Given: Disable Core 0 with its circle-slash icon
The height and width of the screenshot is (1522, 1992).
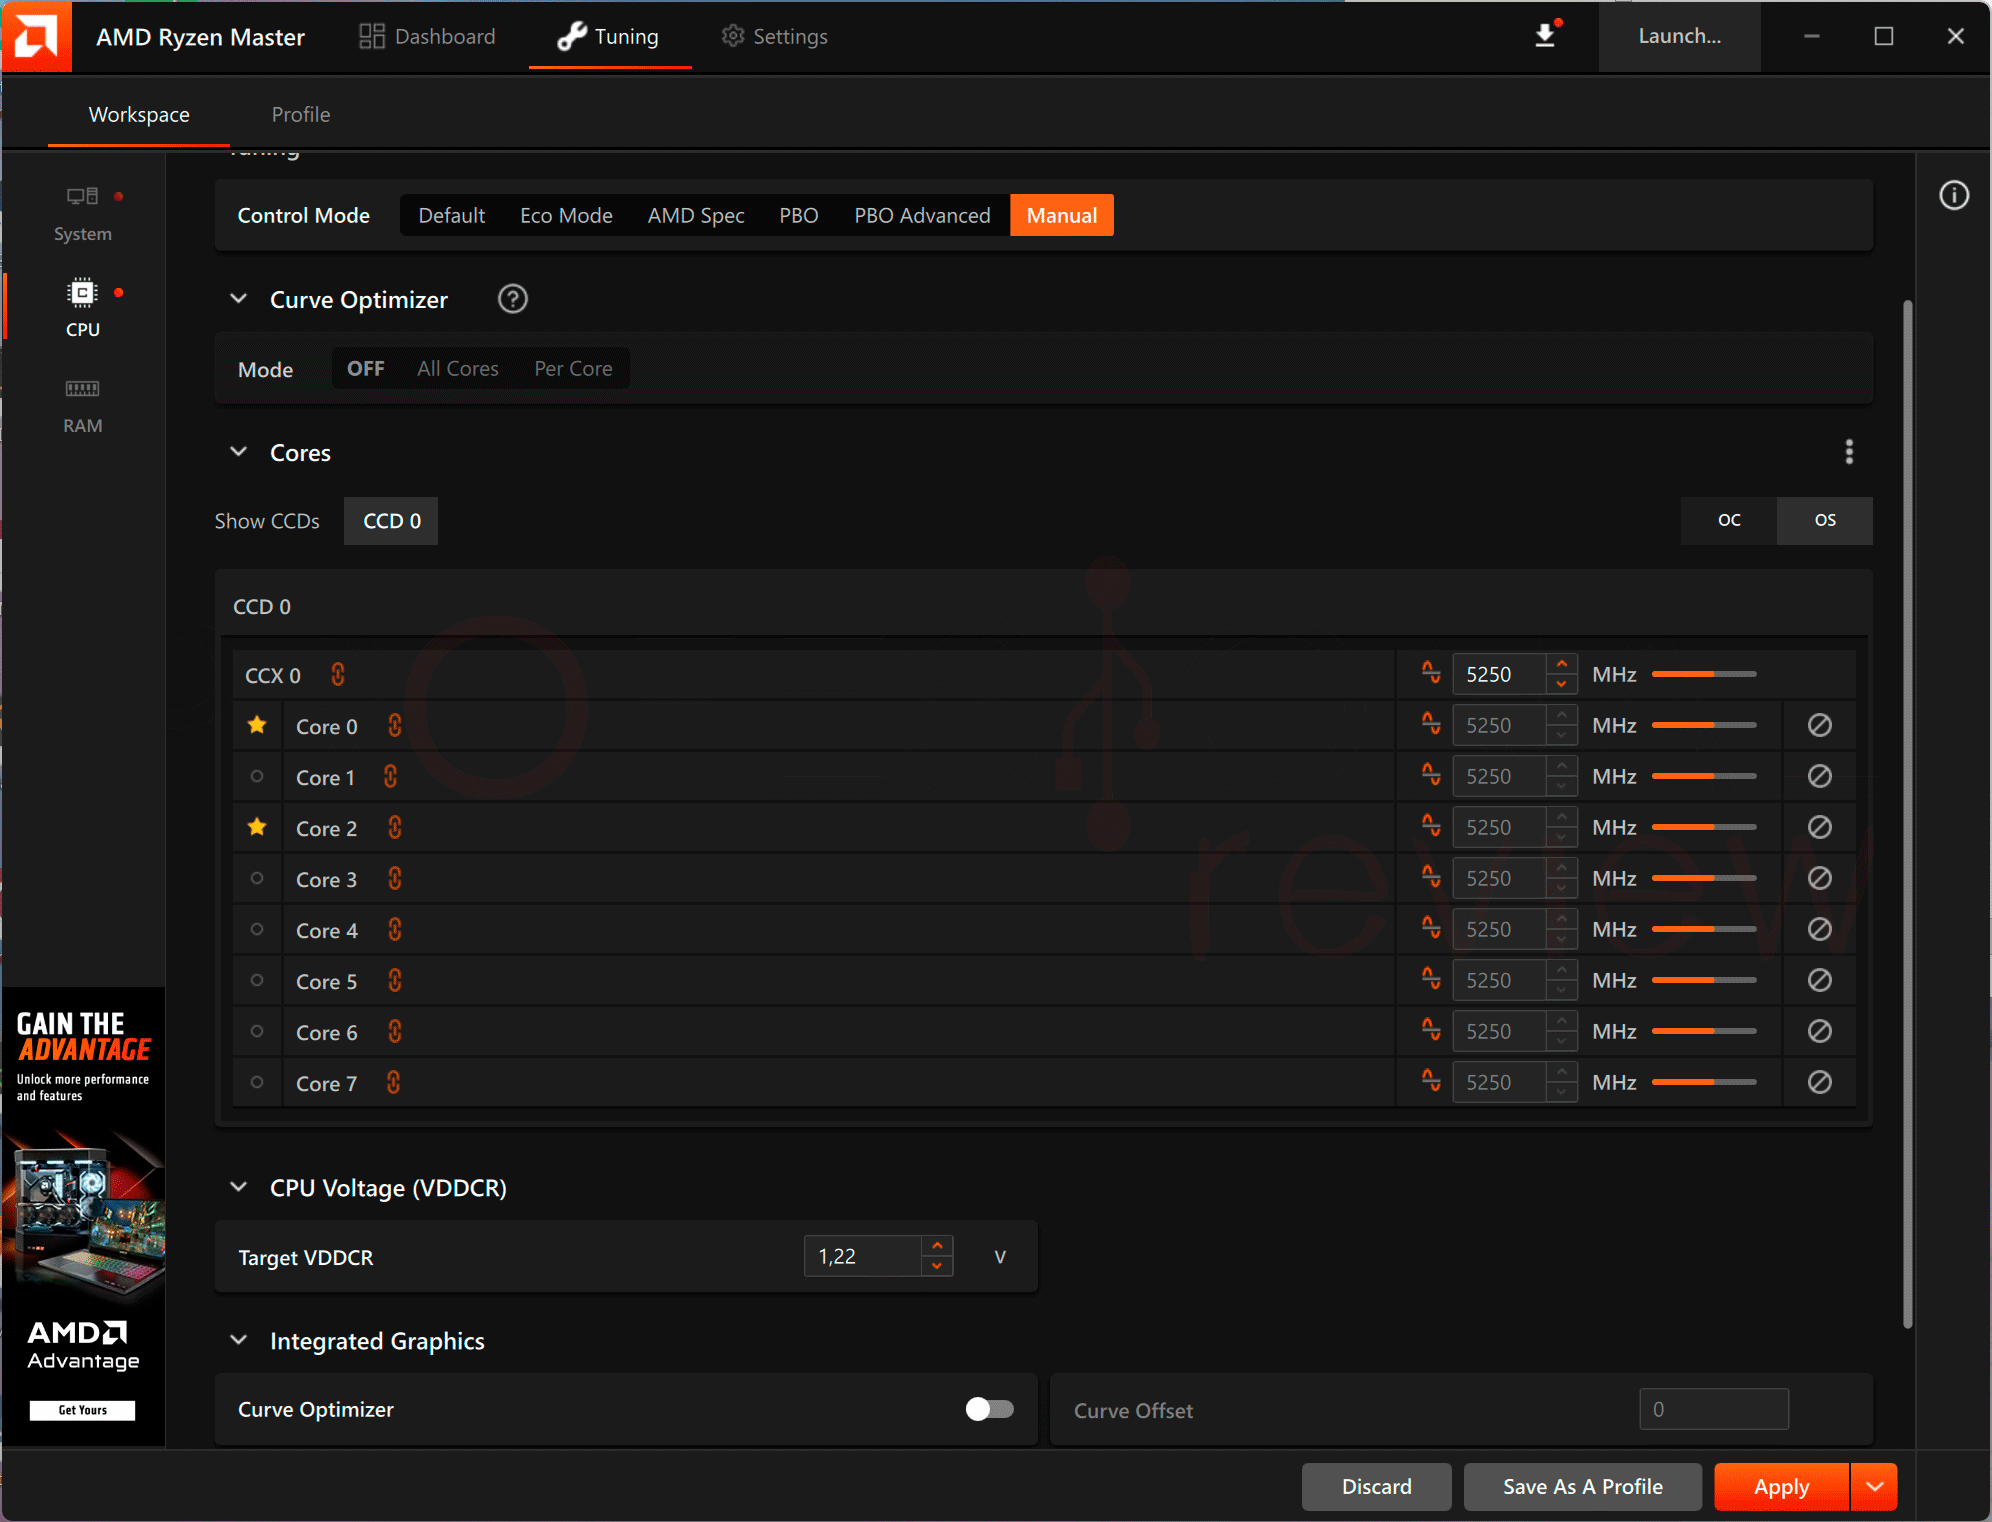Looking at the screenshot, I should (1820, 725).
